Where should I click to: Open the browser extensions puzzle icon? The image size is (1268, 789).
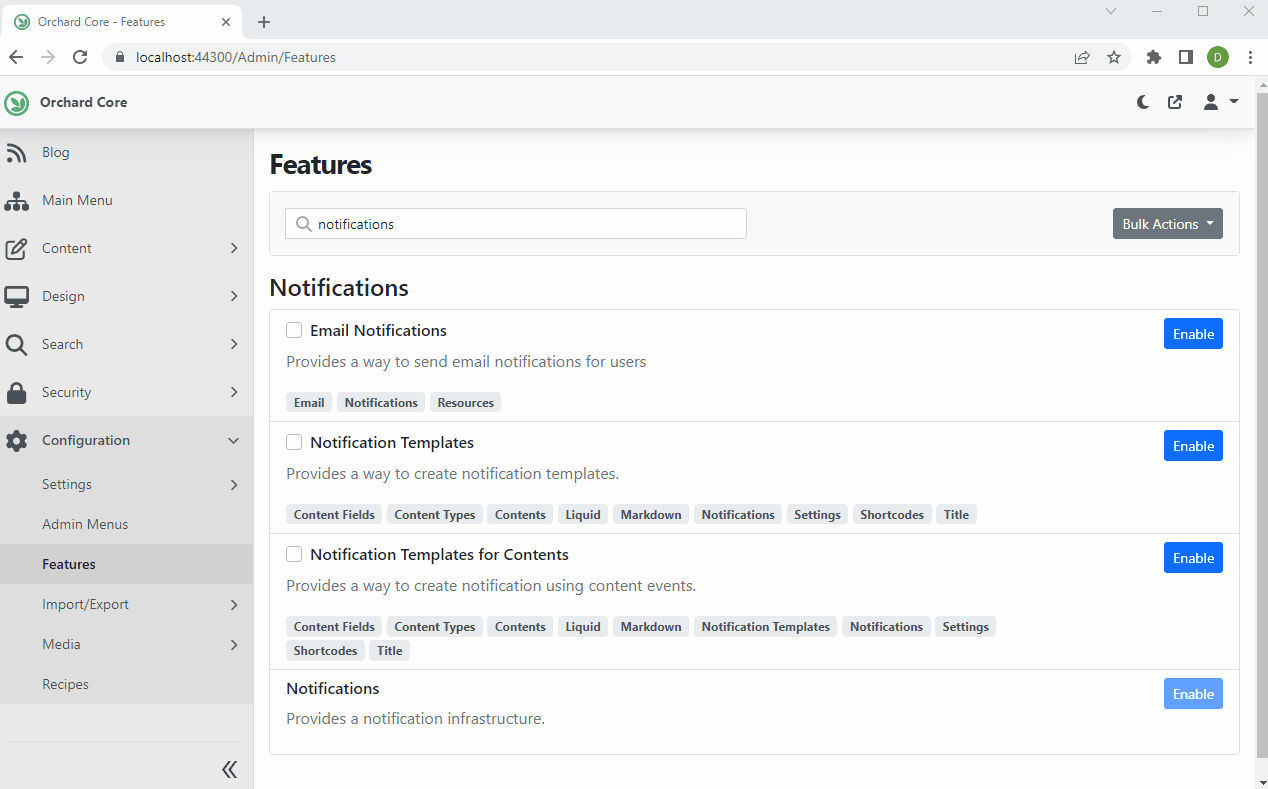(1154, 57)
